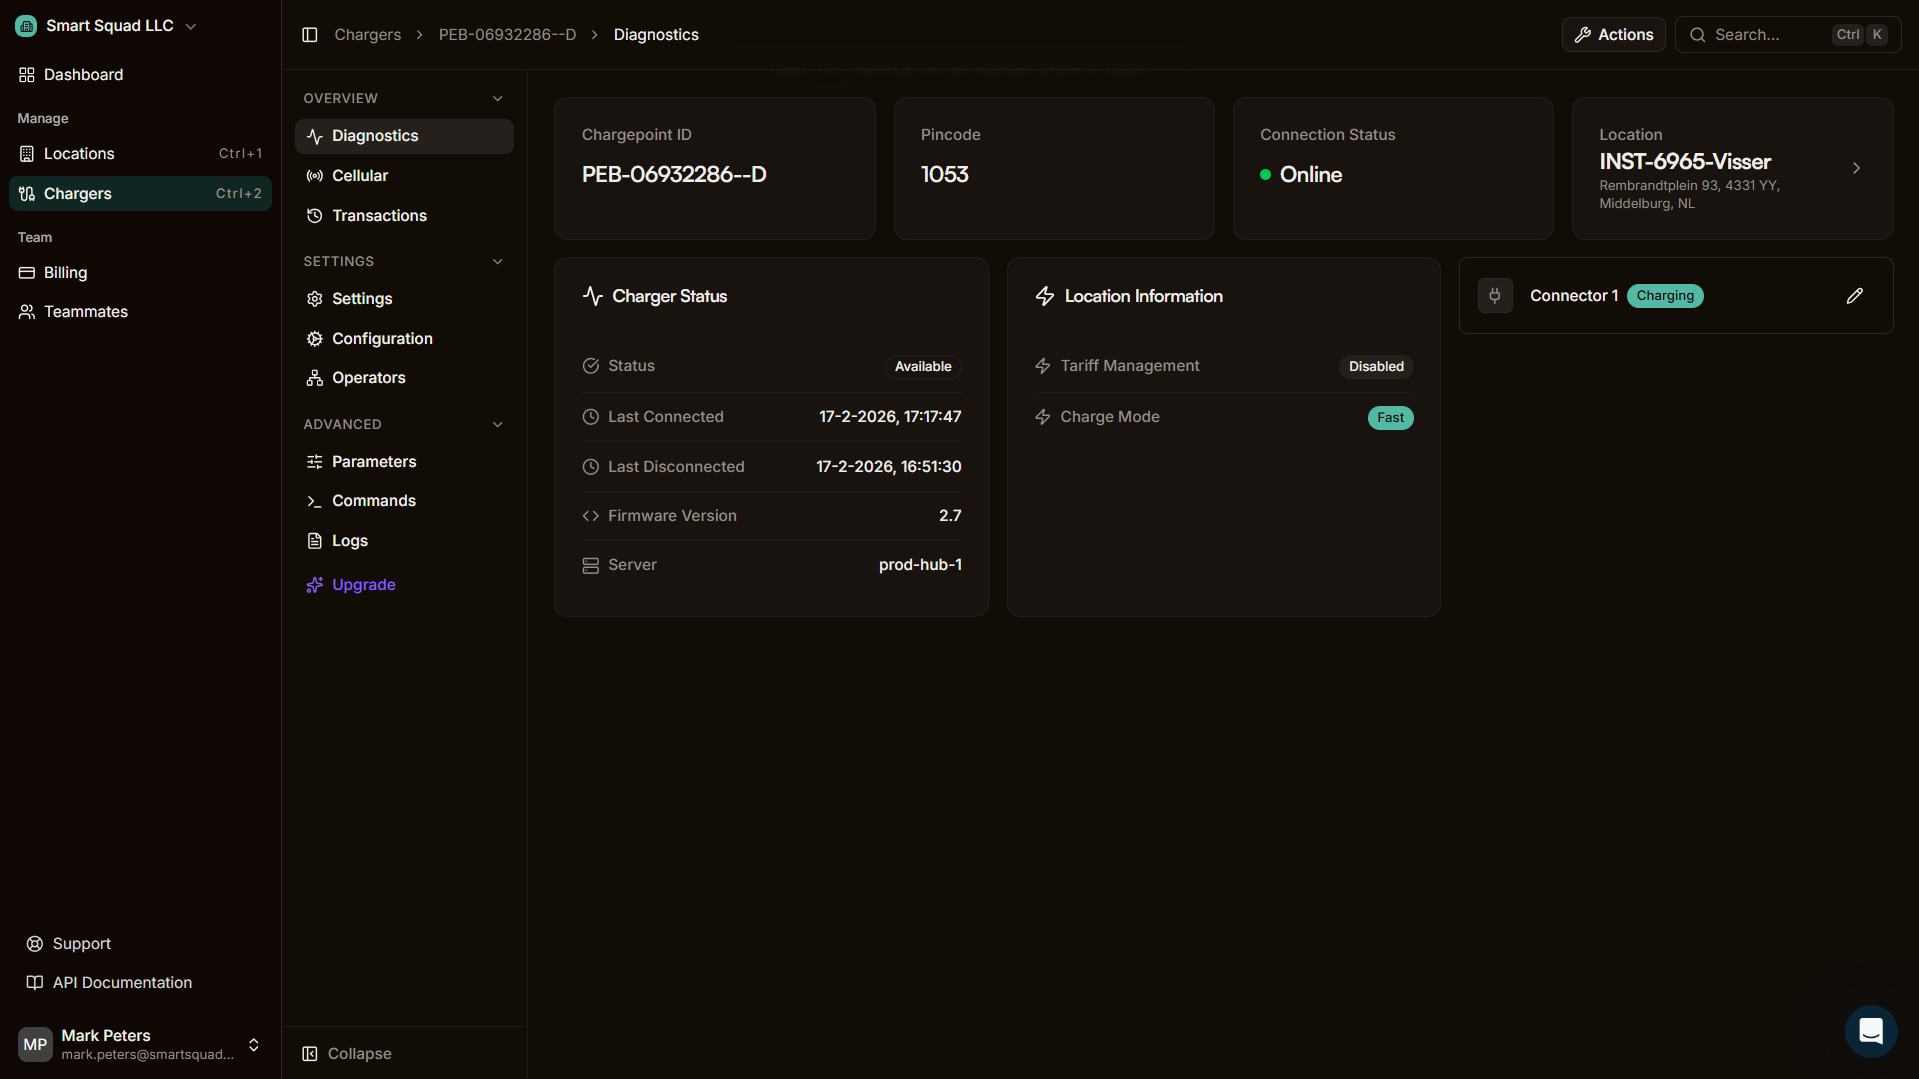Viewport: 1919px width, 1079px height.
Task: Open Commands via the terminal icon
Action: 314,500
